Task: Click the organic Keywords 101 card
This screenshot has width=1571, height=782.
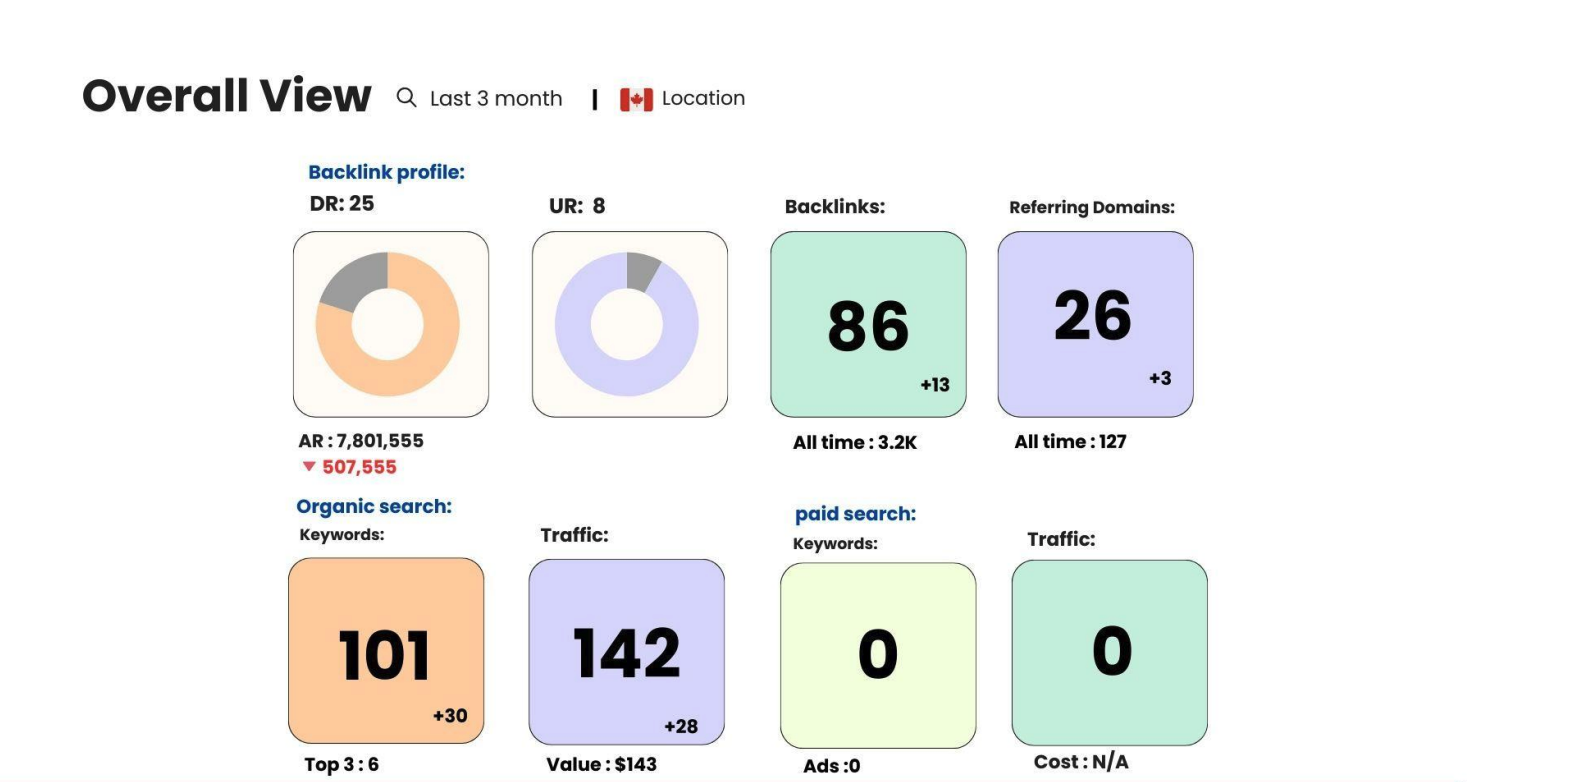Action: pyautogui.click(x=386, y=651)
